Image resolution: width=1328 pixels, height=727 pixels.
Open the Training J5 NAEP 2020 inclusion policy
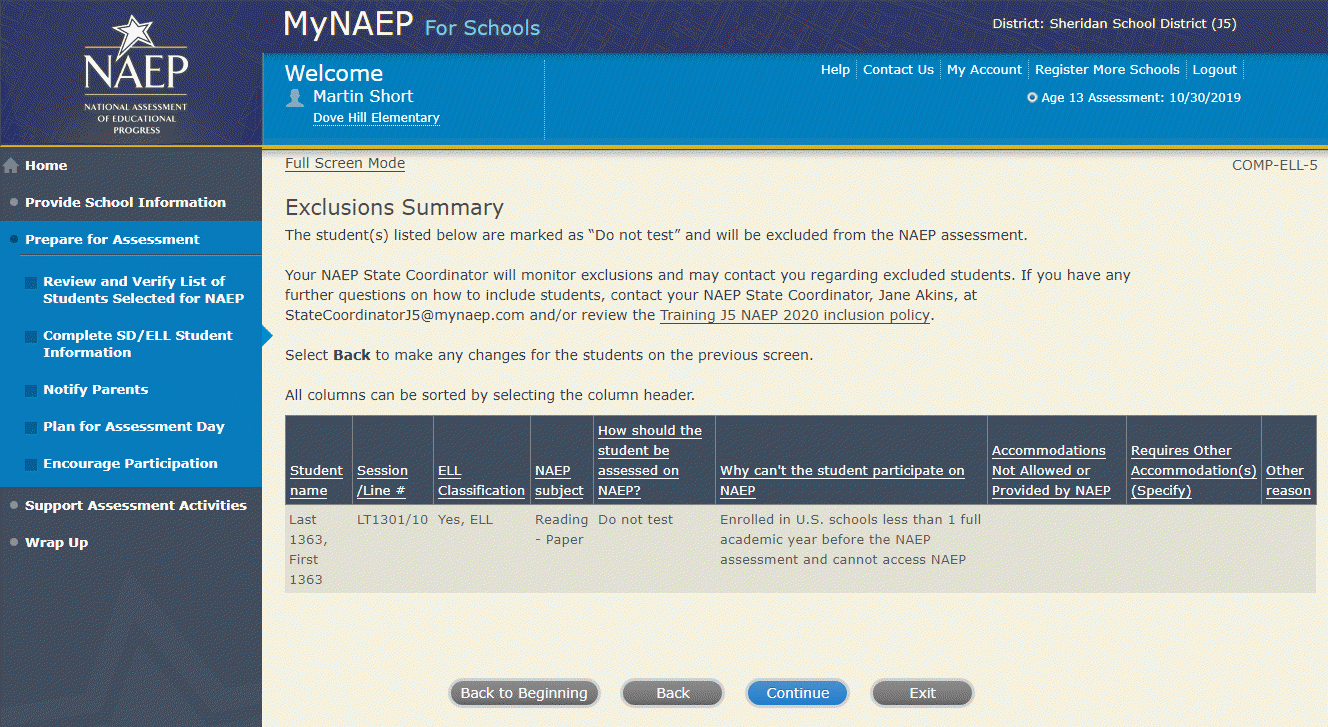pyautogui.click(x=795, y=315)
